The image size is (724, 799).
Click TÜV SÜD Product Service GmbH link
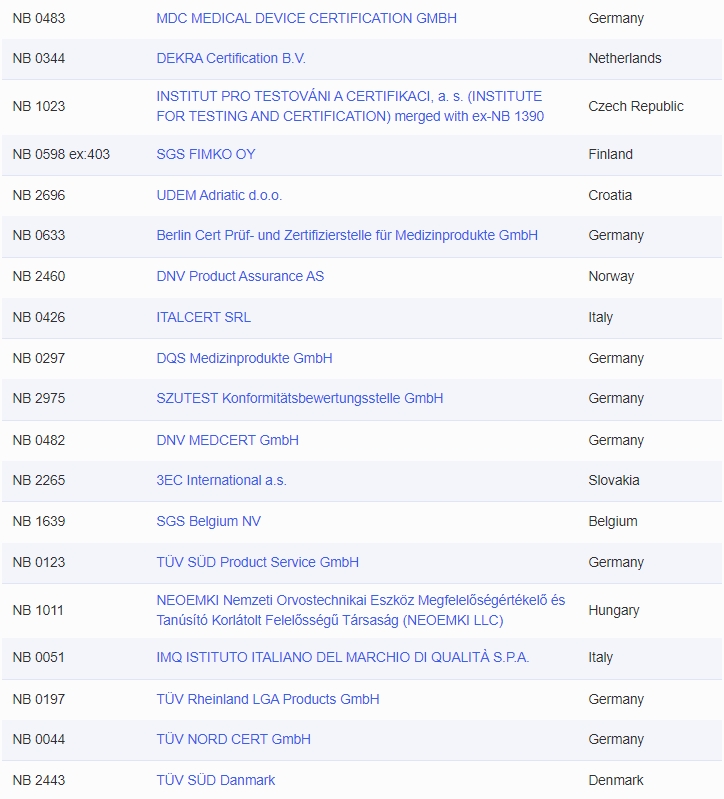pyautogui.click(x=257, y=562)
